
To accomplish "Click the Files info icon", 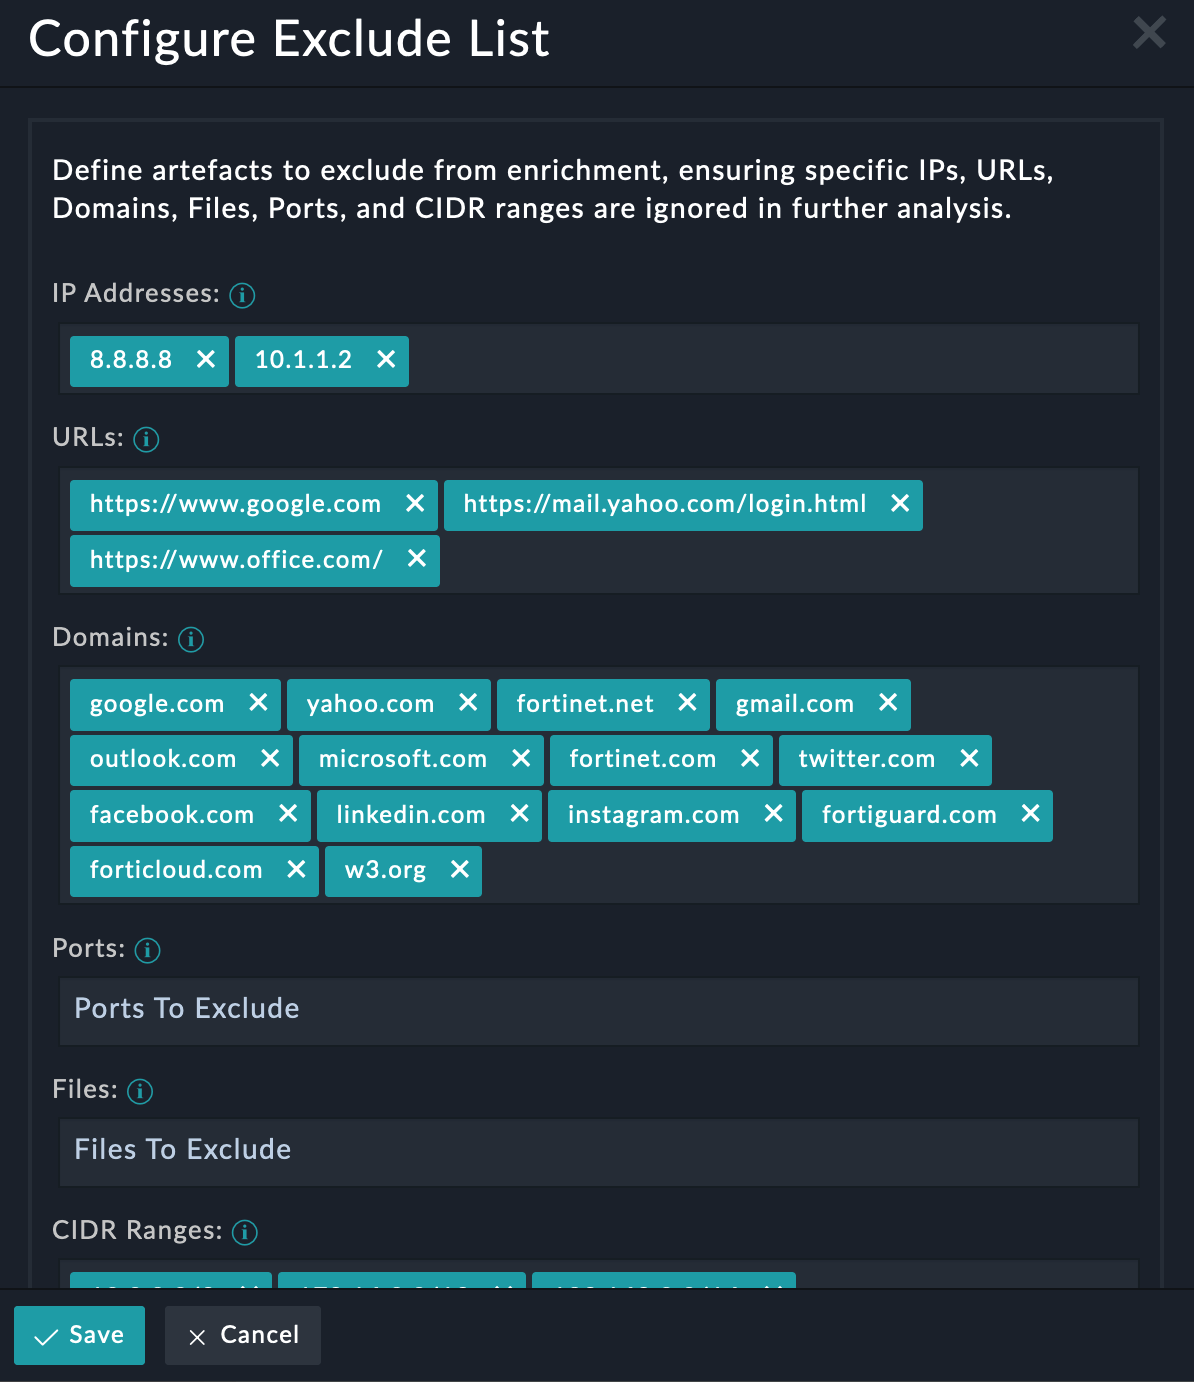I will pos(140,1091).
